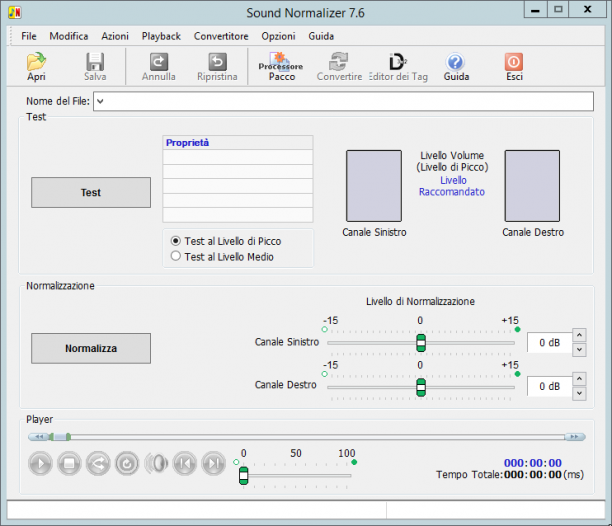
Task: Minimize the Sound Normalizer window
Action: point(536,9)
